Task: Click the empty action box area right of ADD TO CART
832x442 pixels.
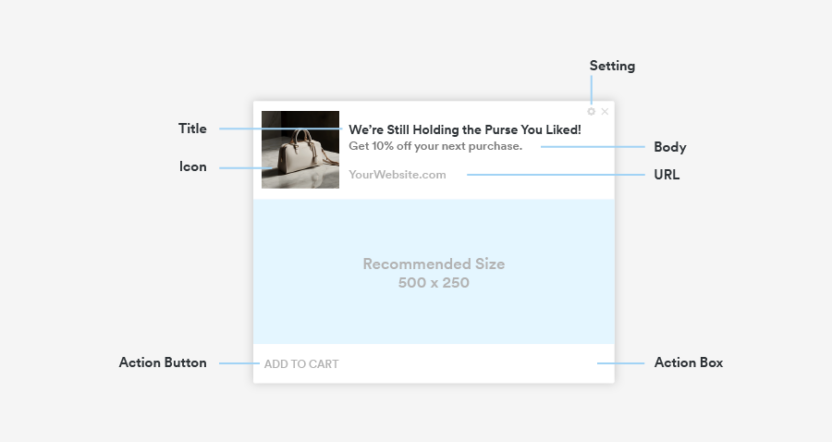Action: coord(480,364)
